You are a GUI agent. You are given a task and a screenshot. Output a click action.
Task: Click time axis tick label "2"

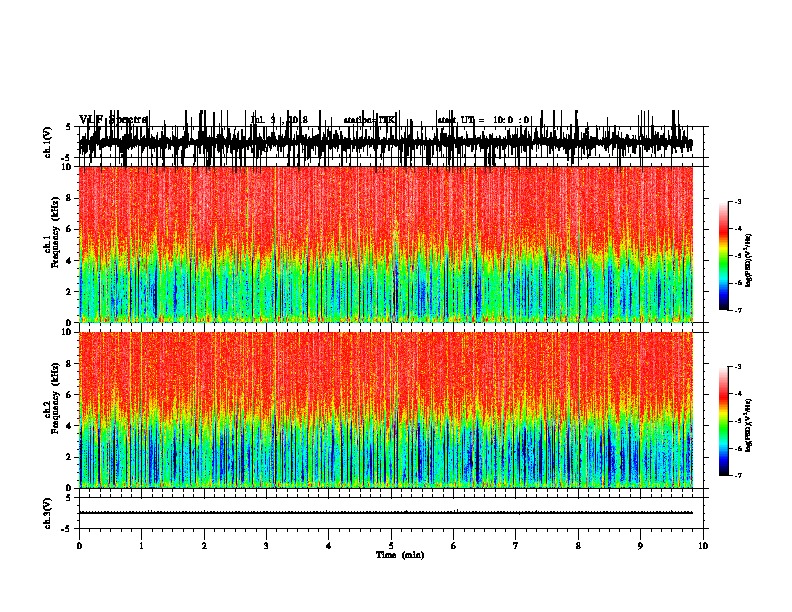[x=204, y=546]
